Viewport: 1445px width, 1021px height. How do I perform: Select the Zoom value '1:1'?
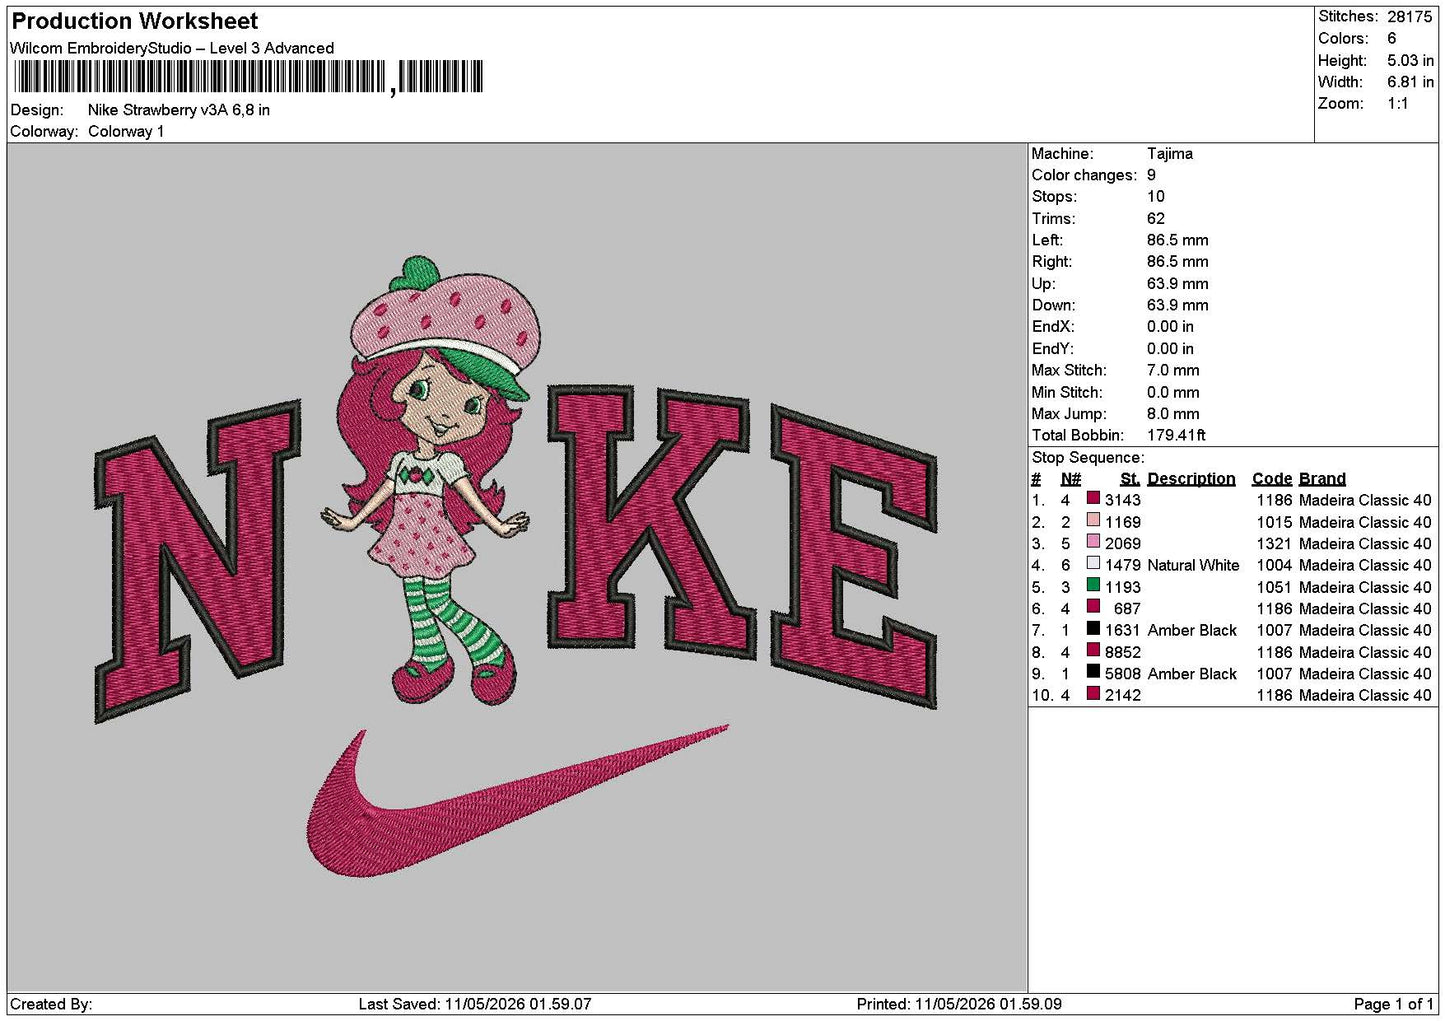pos(1398,104)
